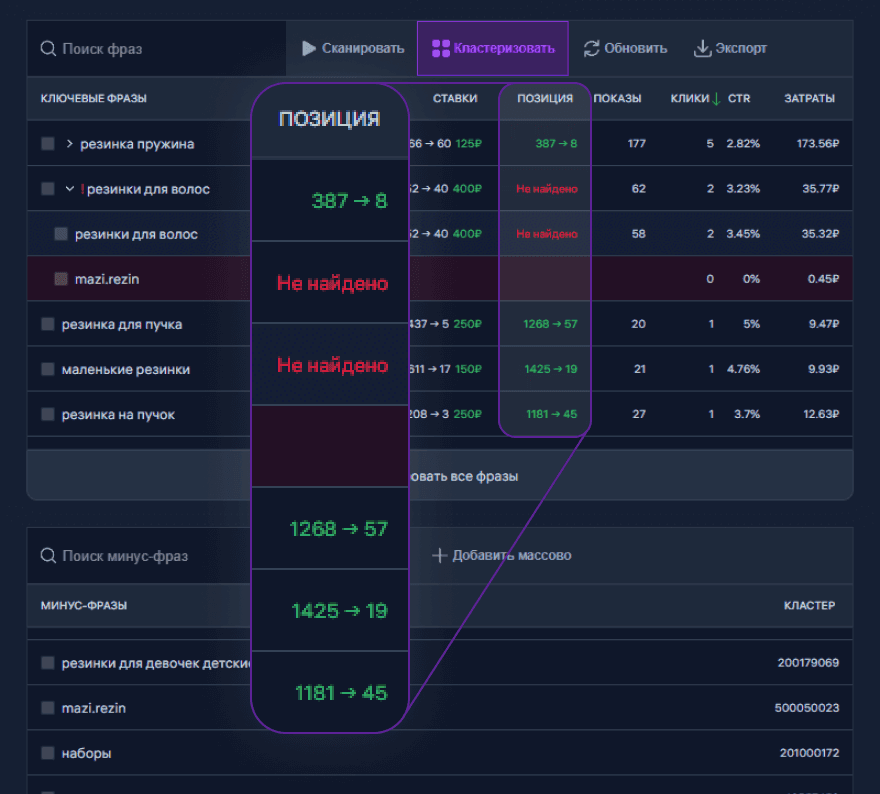
Task: Click the plus icon by Добавить массово
Action: [x=439, y=555]
